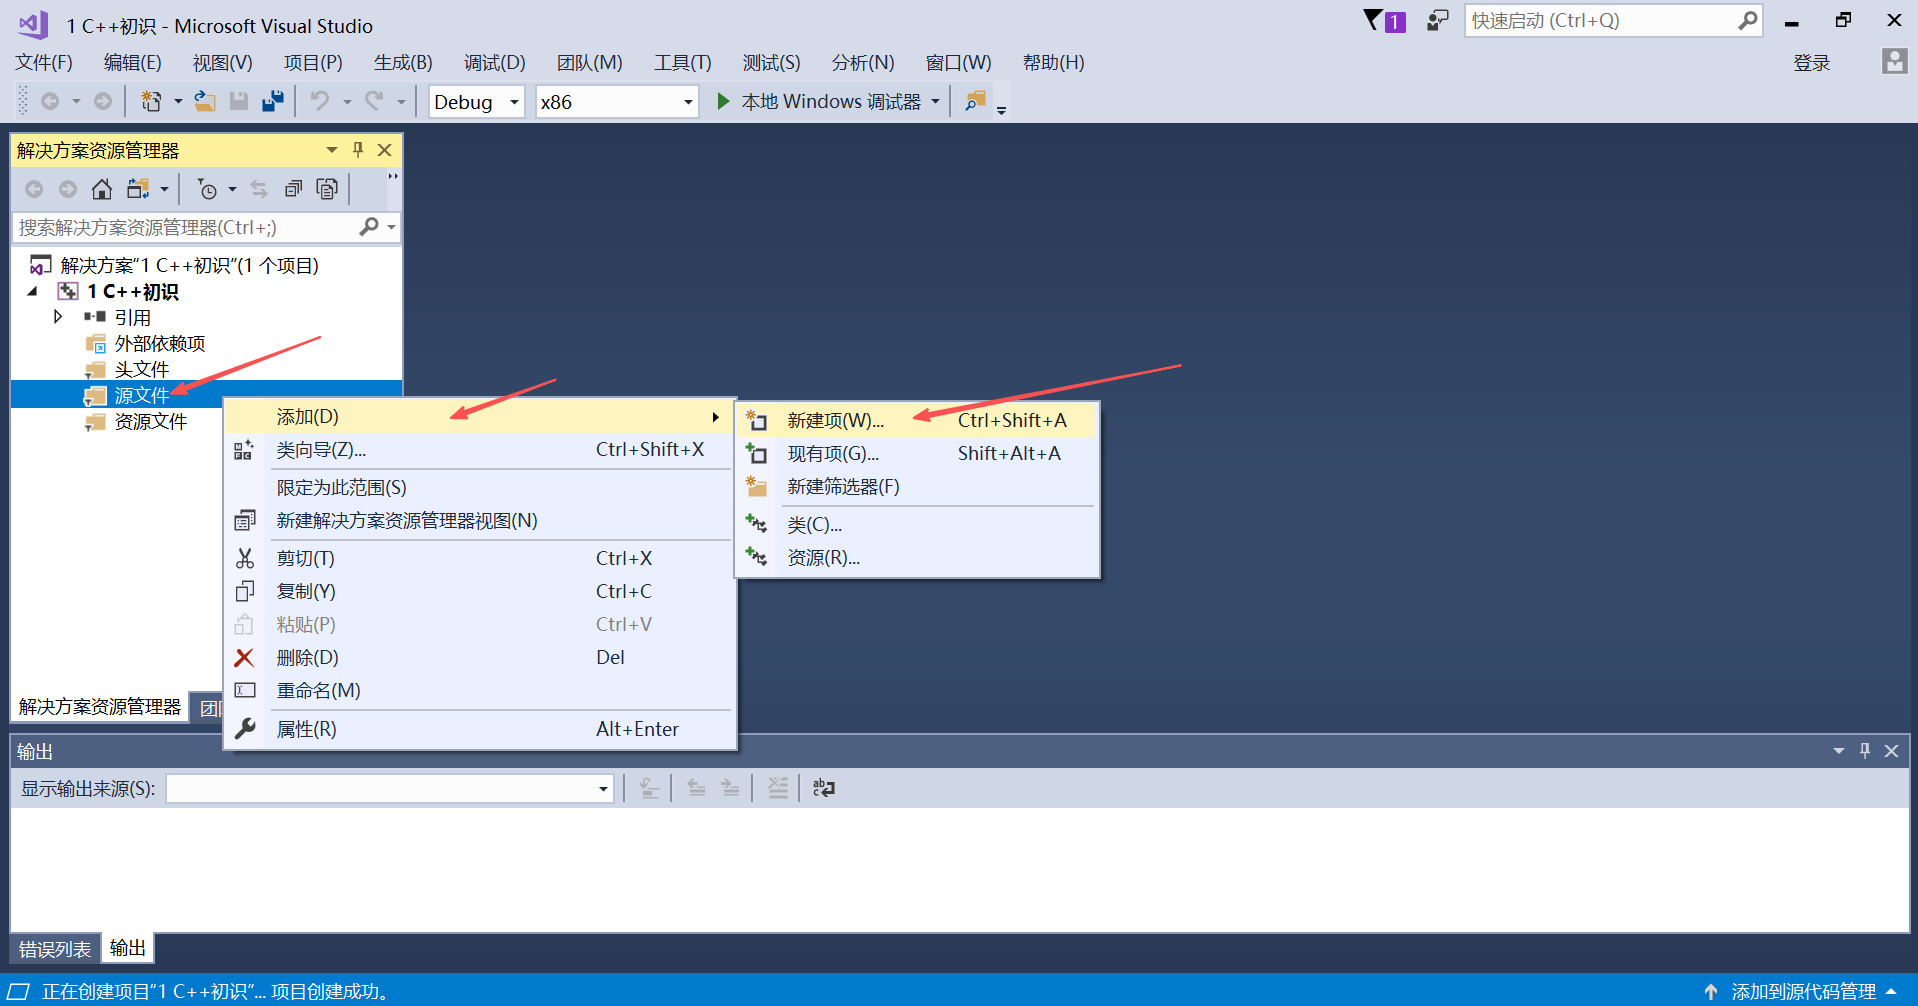The width and height of the screenshot is (1918, 1006).
Task: Click the Solution Explorer search box
Action: (x=185, y=228)
